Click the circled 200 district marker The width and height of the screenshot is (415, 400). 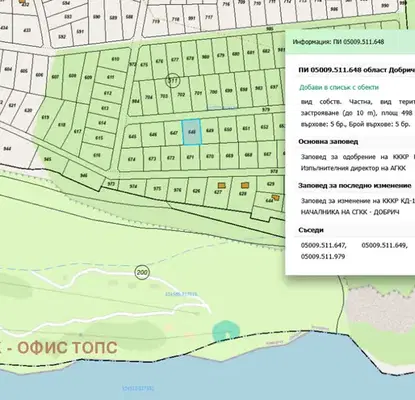click(142, 273)
